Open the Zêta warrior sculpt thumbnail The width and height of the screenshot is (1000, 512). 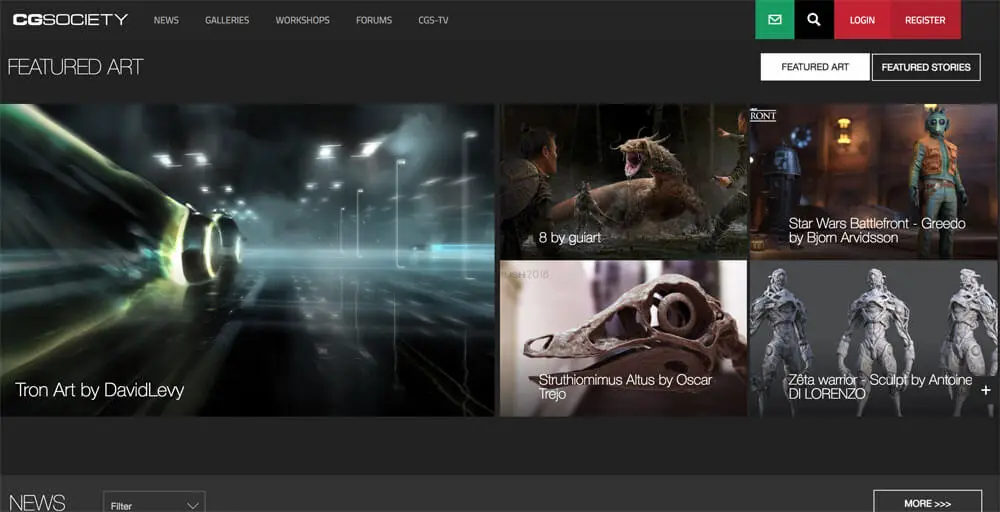click(874, 339)
